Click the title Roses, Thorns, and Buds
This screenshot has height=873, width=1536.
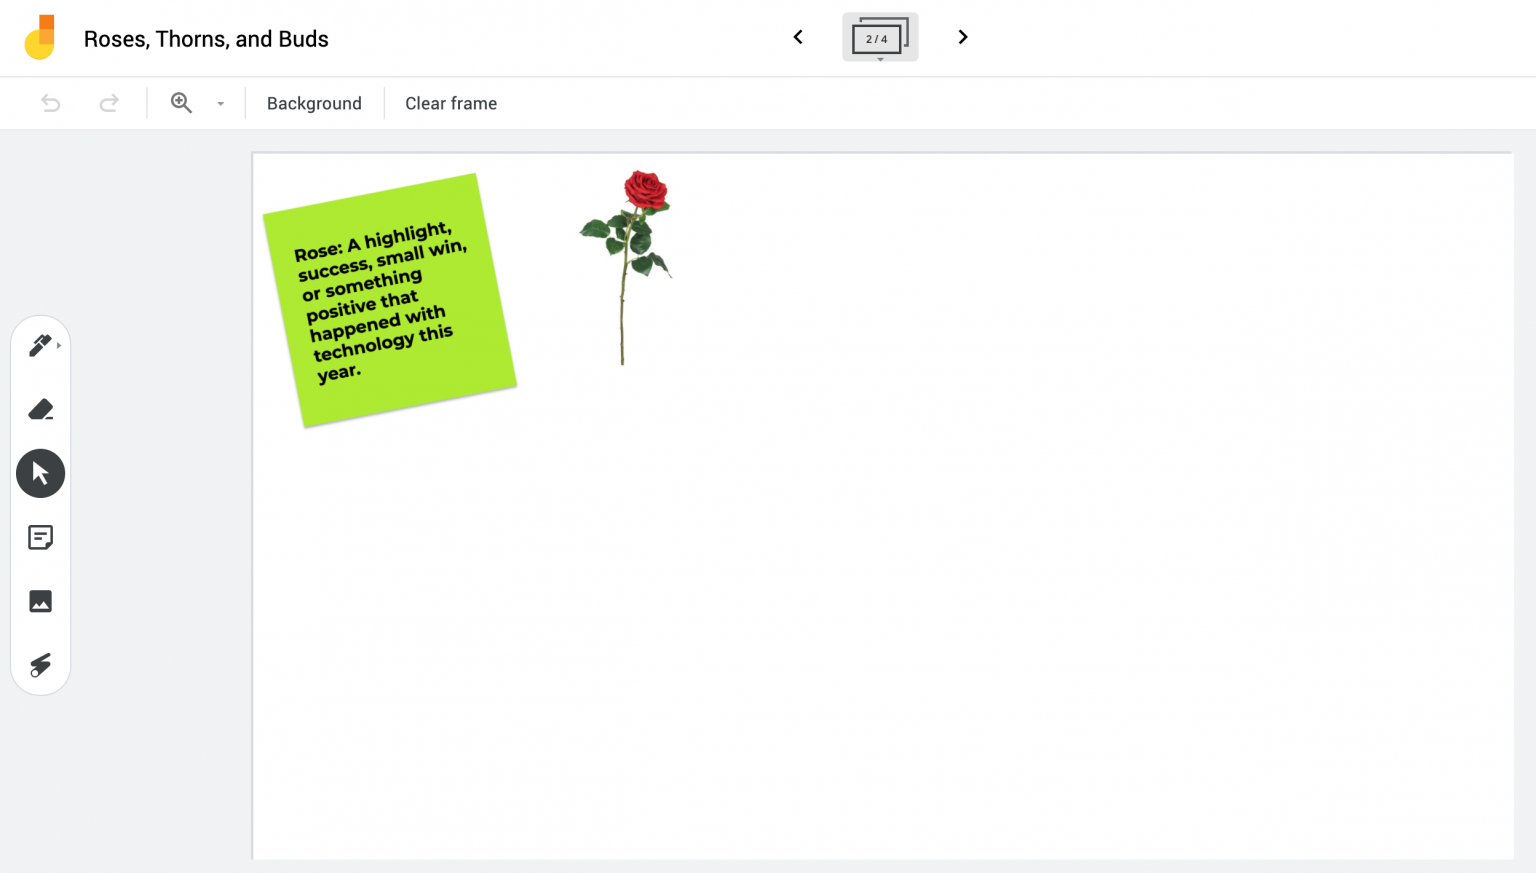click(206, 38)
